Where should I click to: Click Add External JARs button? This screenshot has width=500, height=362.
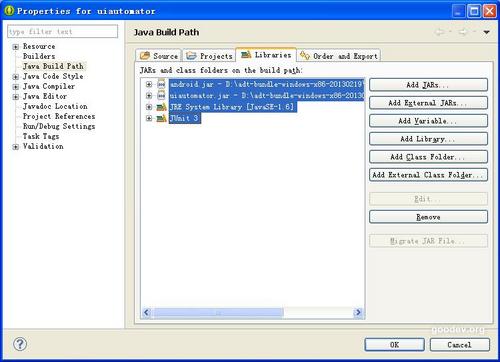(428, 103)
